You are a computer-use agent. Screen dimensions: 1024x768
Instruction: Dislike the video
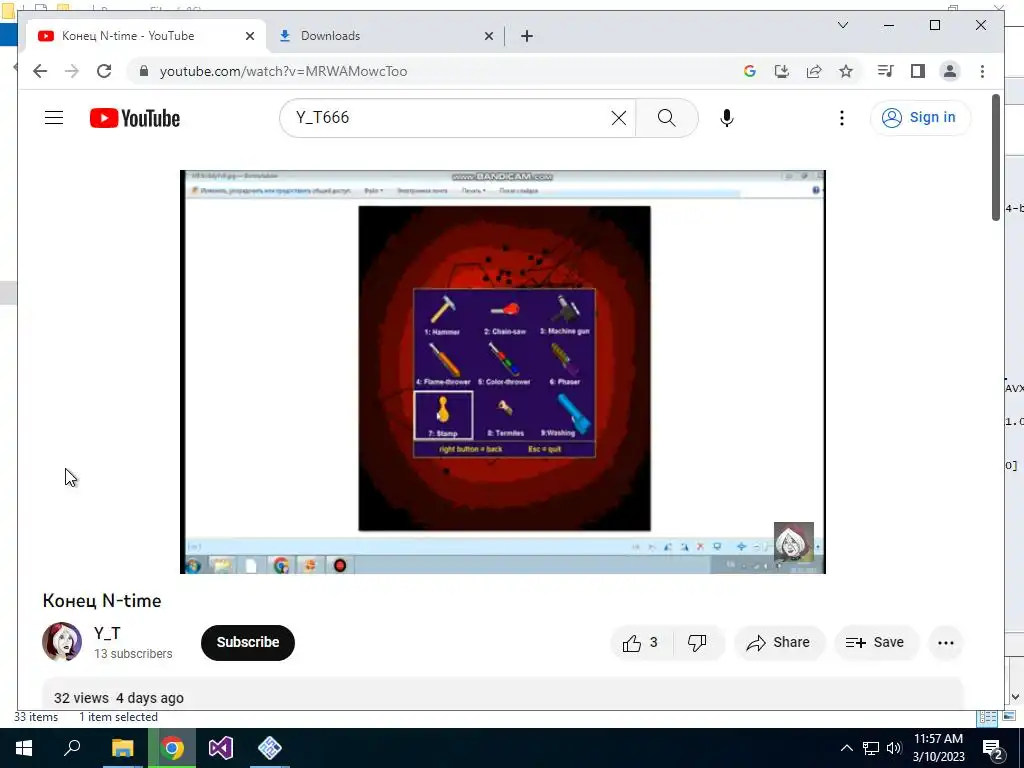point(697,643)
